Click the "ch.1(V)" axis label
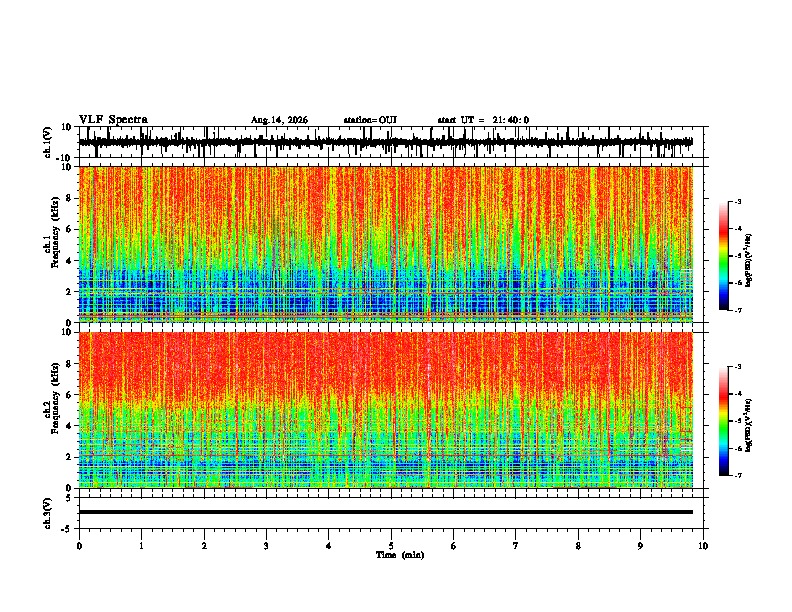792x612 pixels. pos(48,142)
